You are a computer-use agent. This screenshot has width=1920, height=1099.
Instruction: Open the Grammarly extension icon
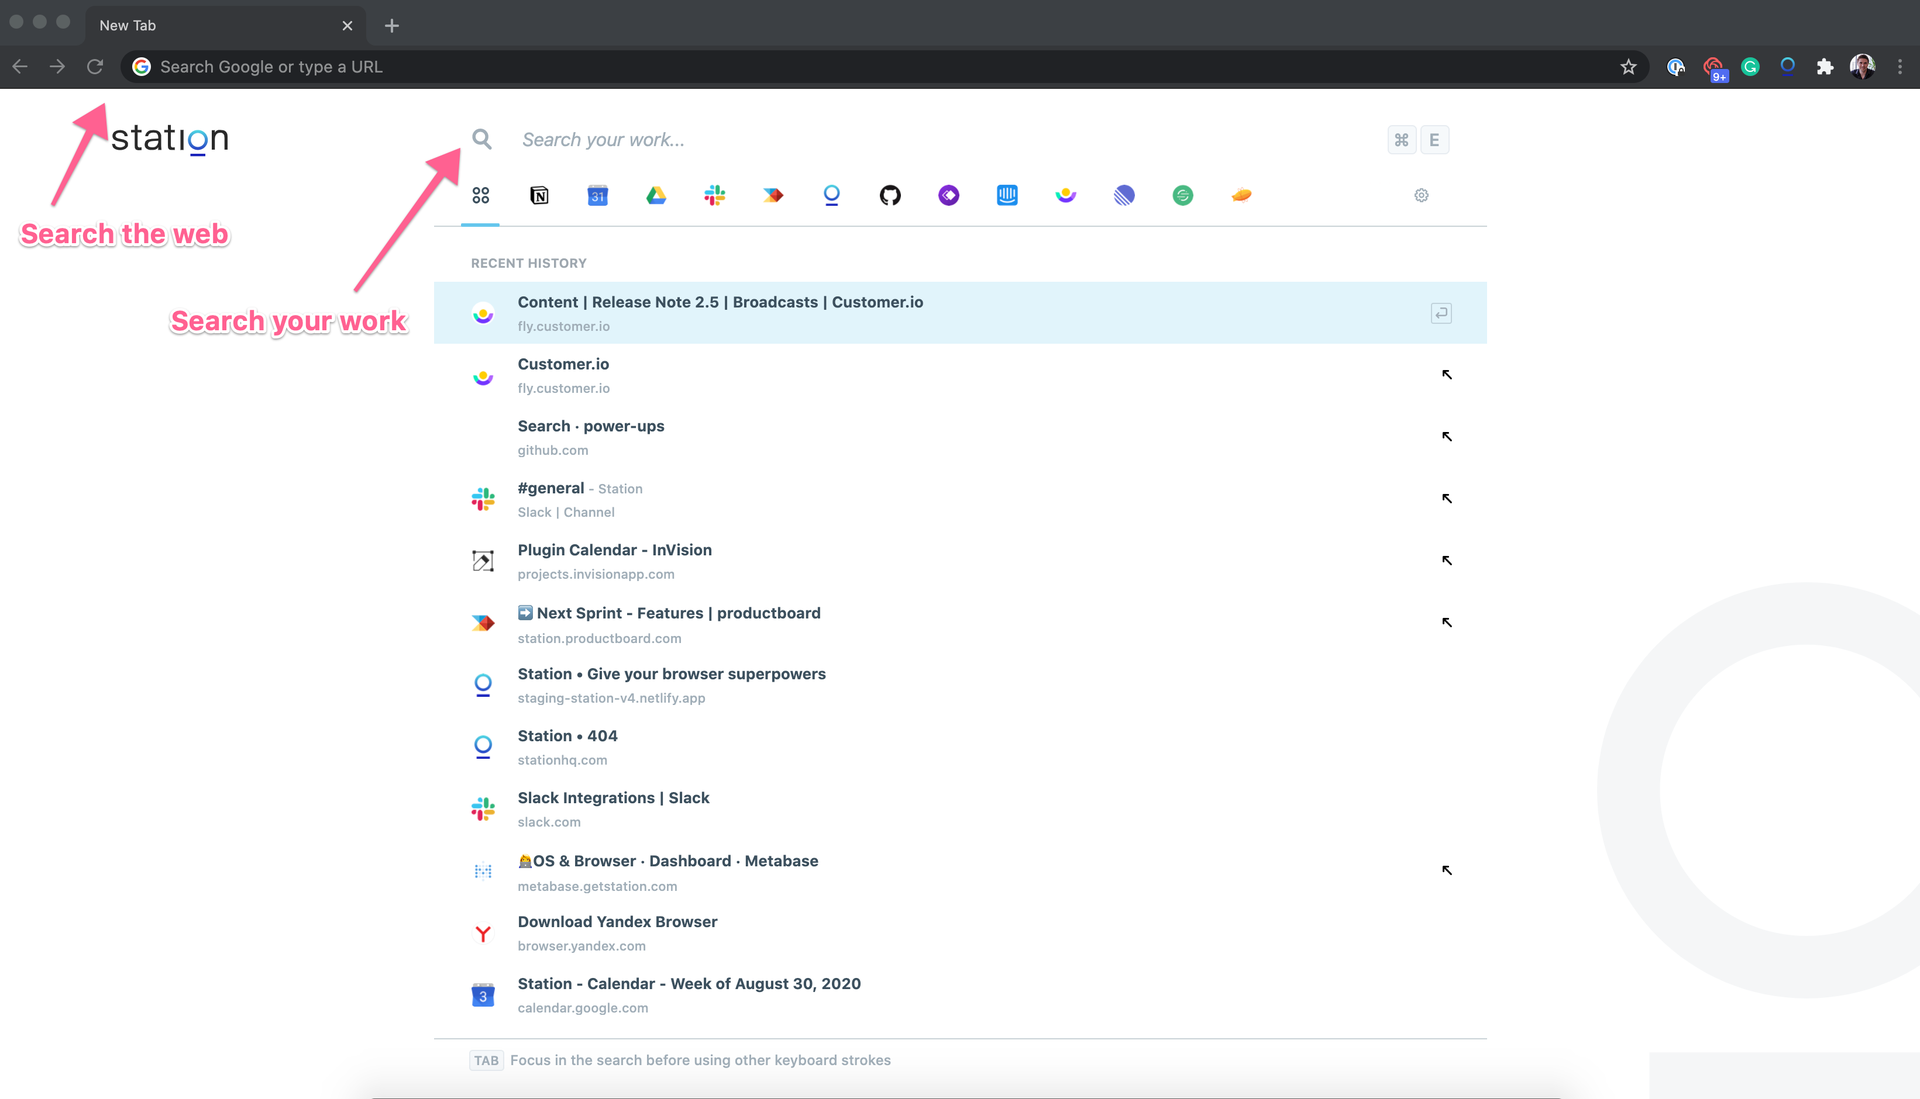(x=1750, y=67)
